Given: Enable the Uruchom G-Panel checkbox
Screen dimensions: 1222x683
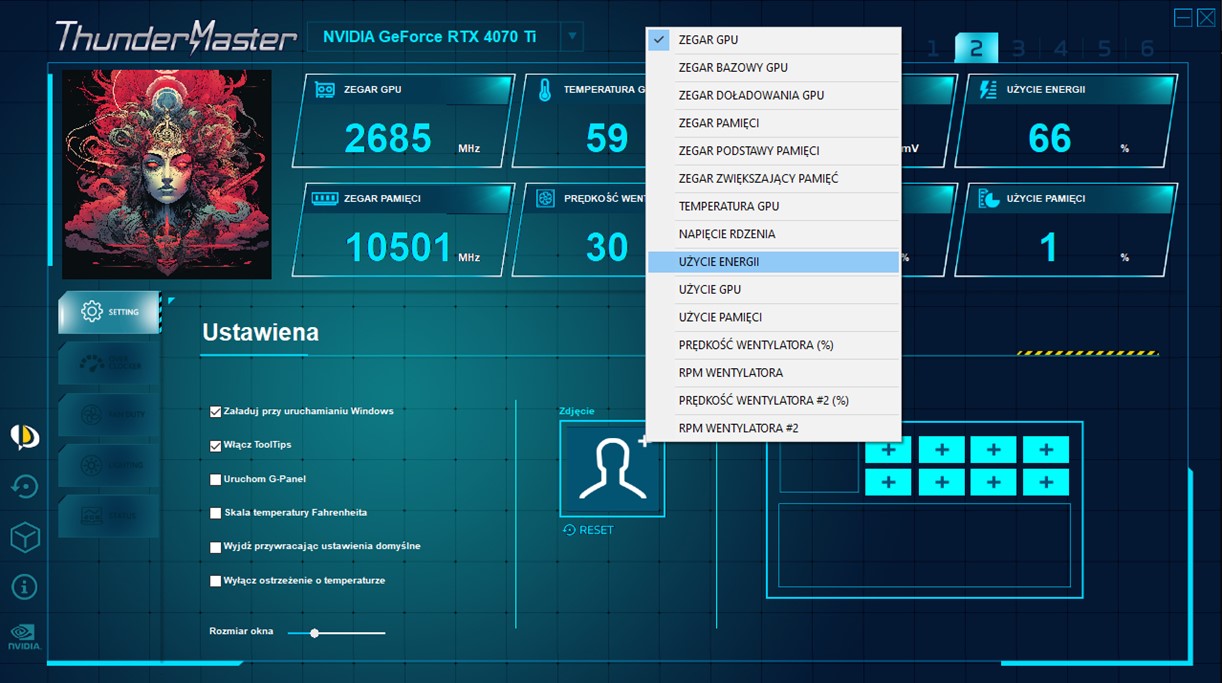Looking at the screenshot, I should tap(216, 479).
